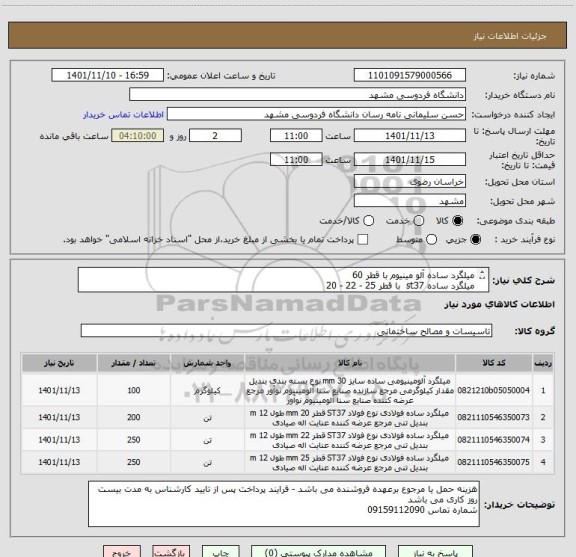This screenshot has height=557, width=576.
Task: Select the جزیی purchase type radio
Action: (476, 240)
